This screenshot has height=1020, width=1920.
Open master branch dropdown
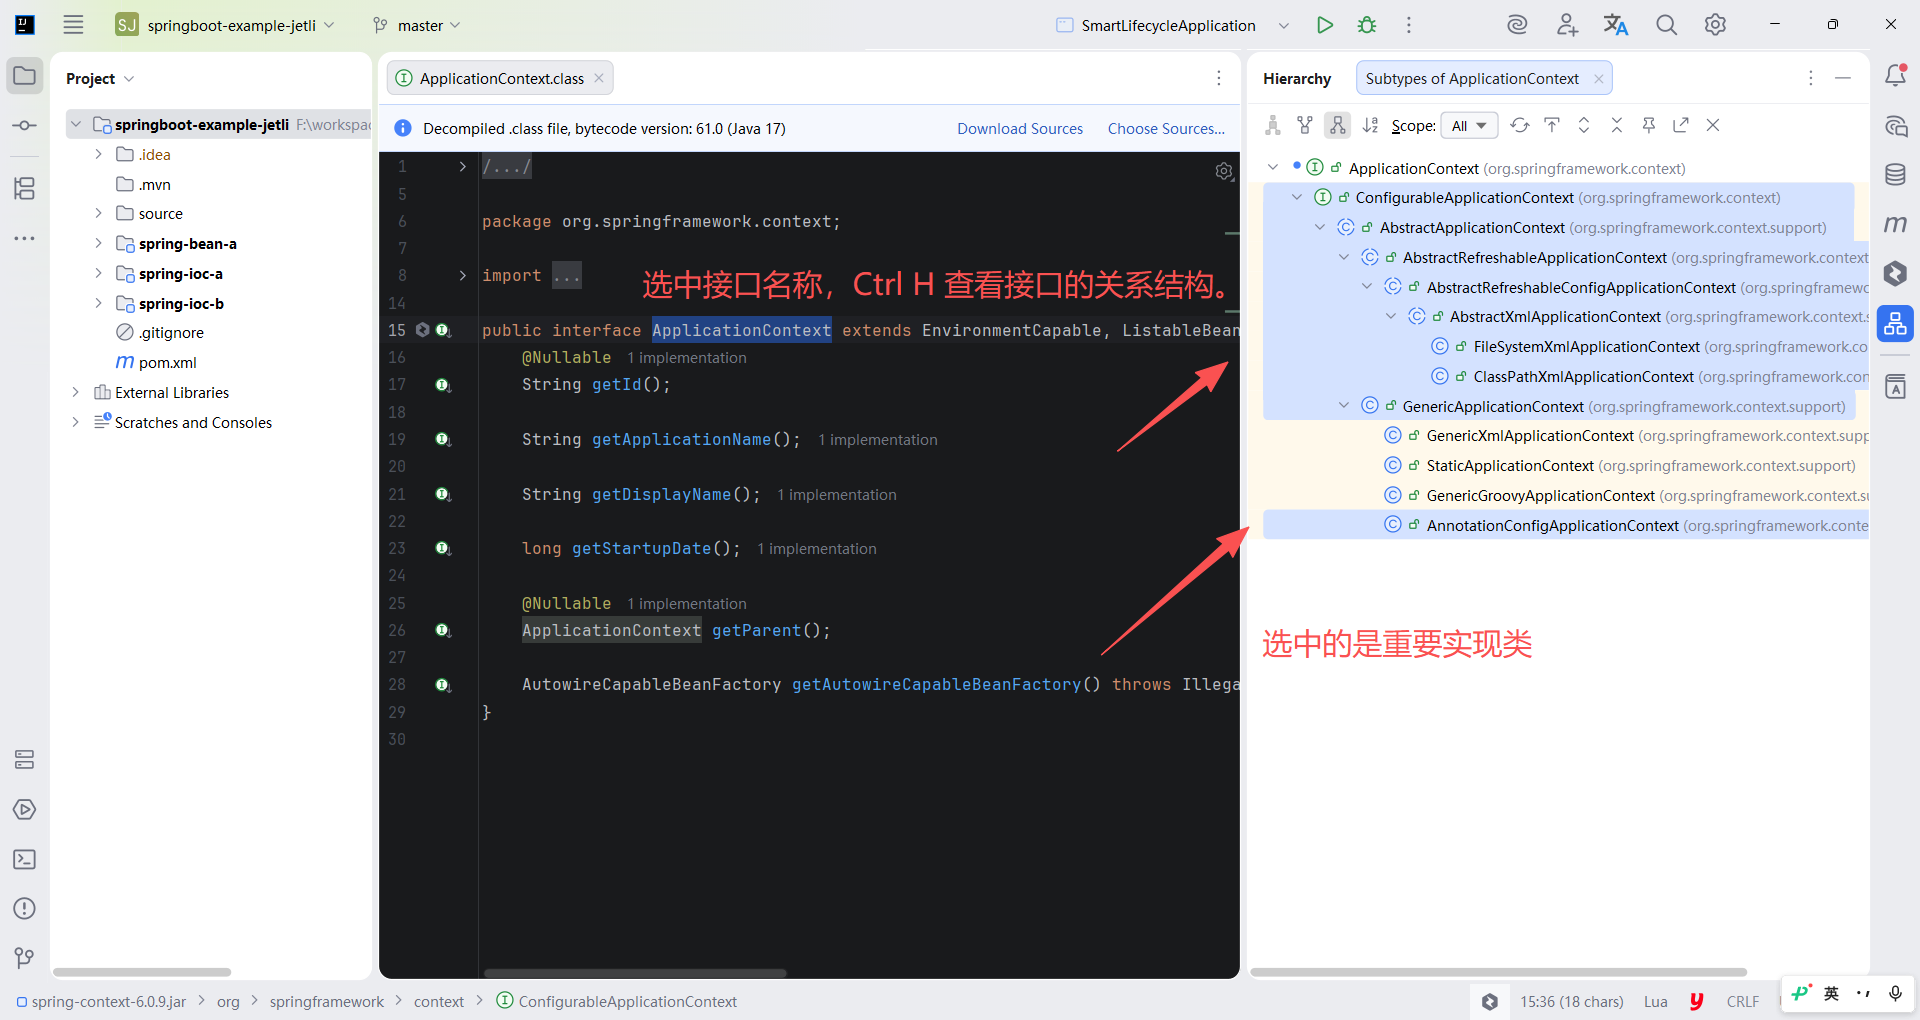[417, 25]
